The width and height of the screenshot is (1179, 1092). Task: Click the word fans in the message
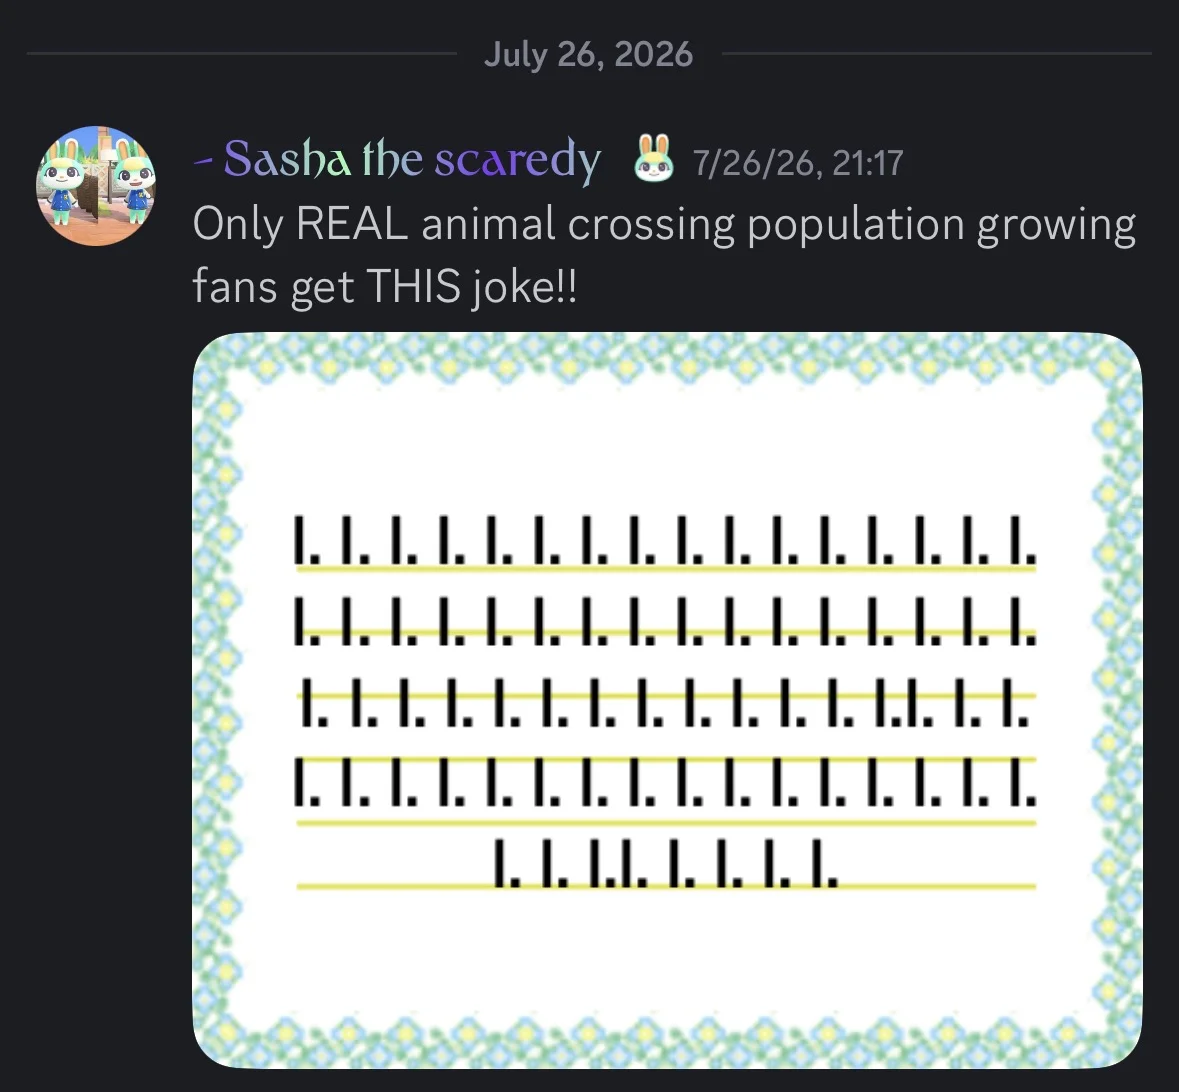coord(235,287)
